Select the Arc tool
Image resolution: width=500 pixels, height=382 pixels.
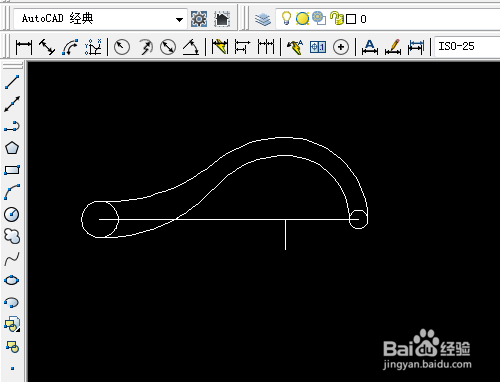tap(12, 192)
